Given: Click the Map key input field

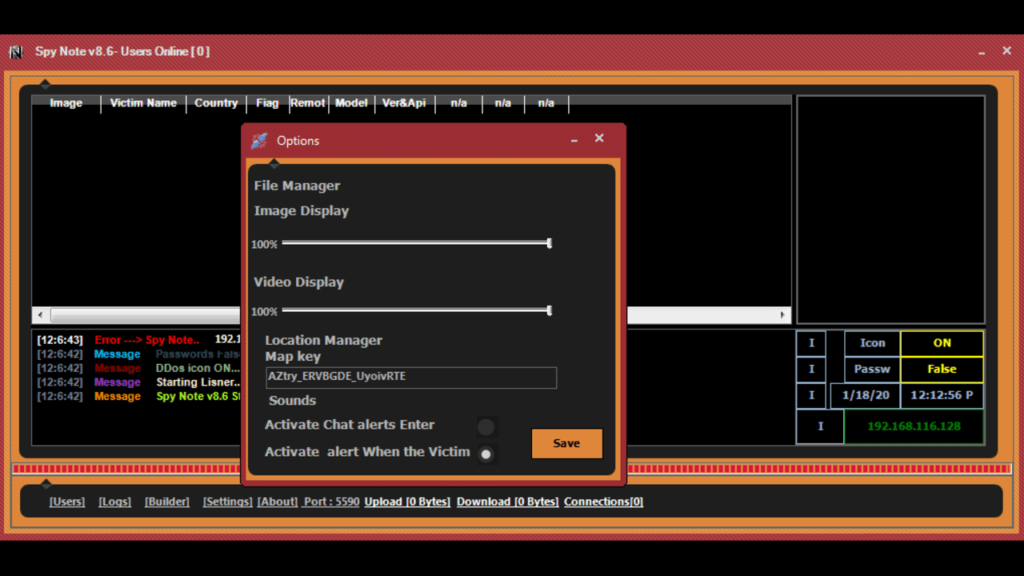Looking at the screenshot, I should [411, 377].
